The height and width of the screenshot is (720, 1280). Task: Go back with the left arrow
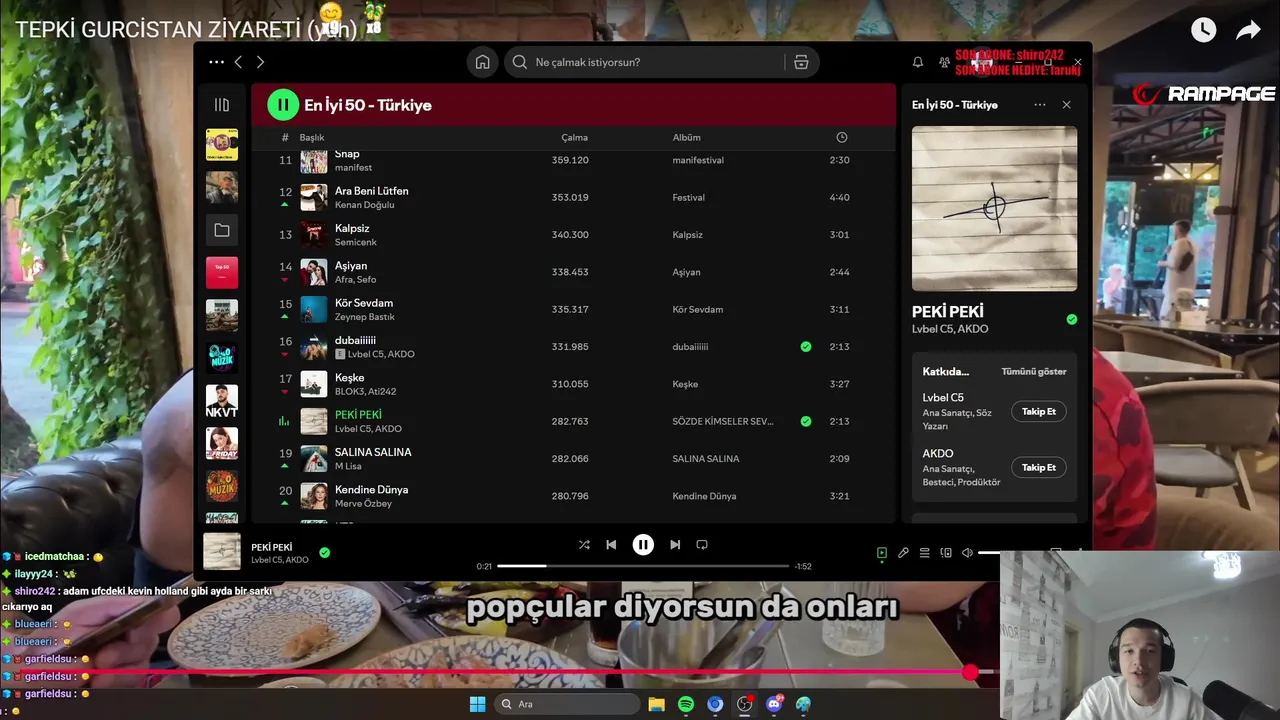click(x=238, y=62)
